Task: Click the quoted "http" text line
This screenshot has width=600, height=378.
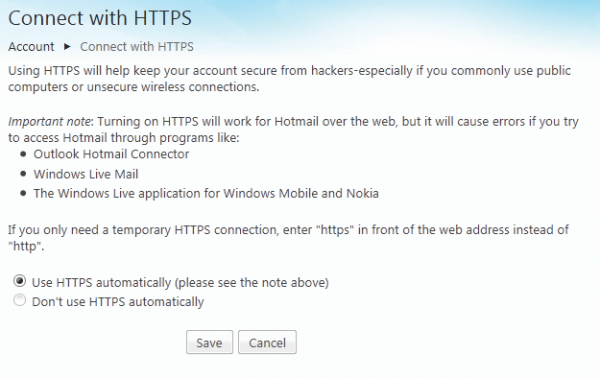Action: click(26, 246)
